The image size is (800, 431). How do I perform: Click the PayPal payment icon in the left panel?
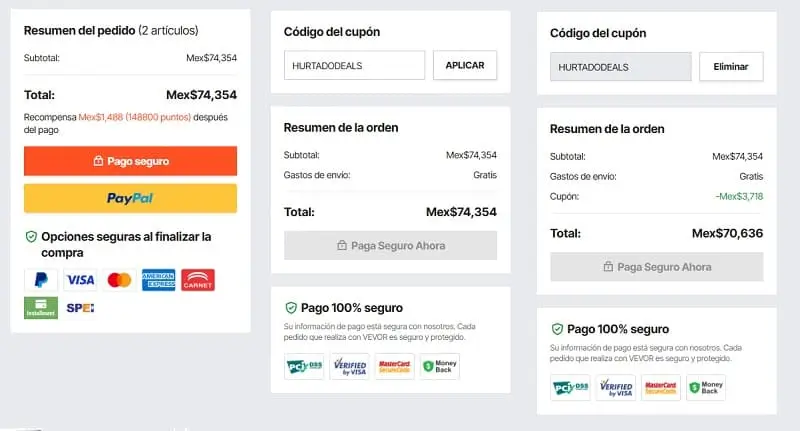point(41,280)
